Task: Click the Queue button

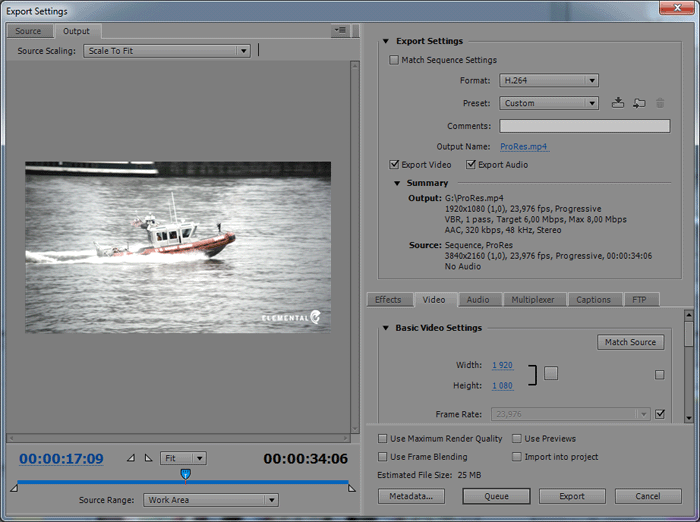Action: [496, 496]
